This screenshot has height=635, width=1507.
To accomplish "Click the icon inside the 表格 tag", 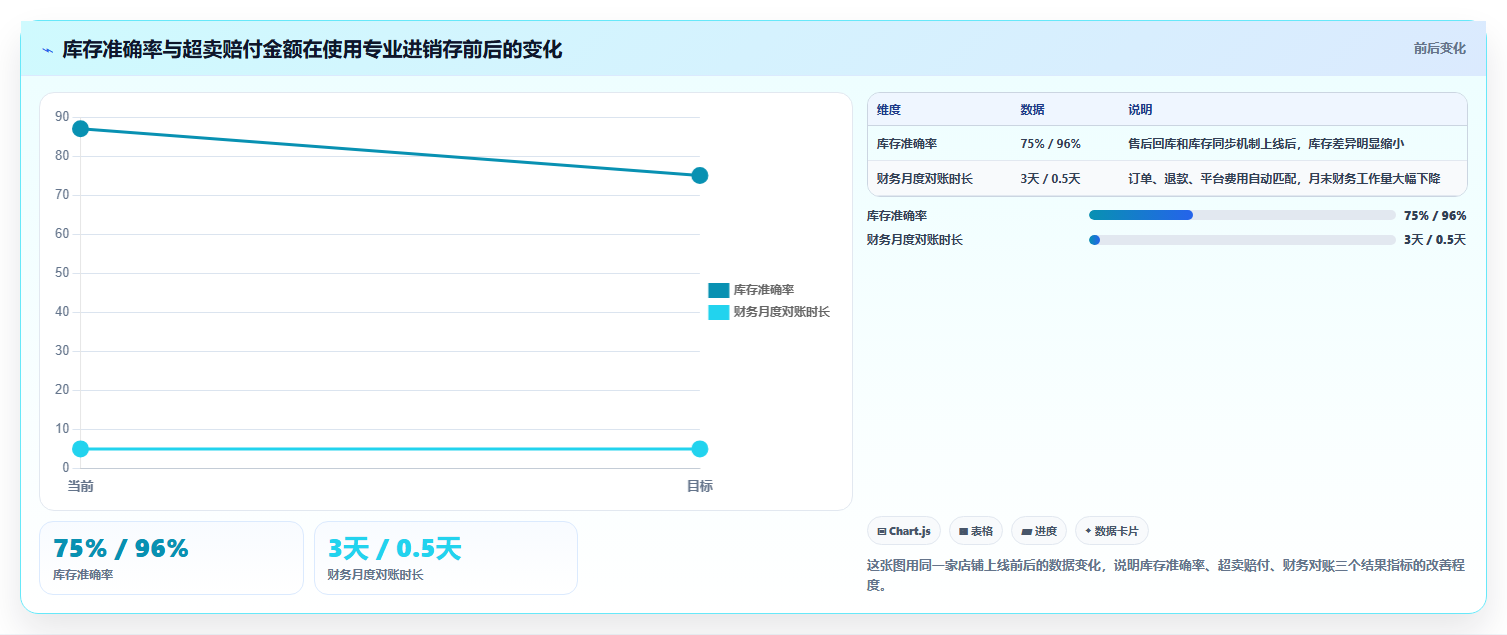I will point(963,532).
